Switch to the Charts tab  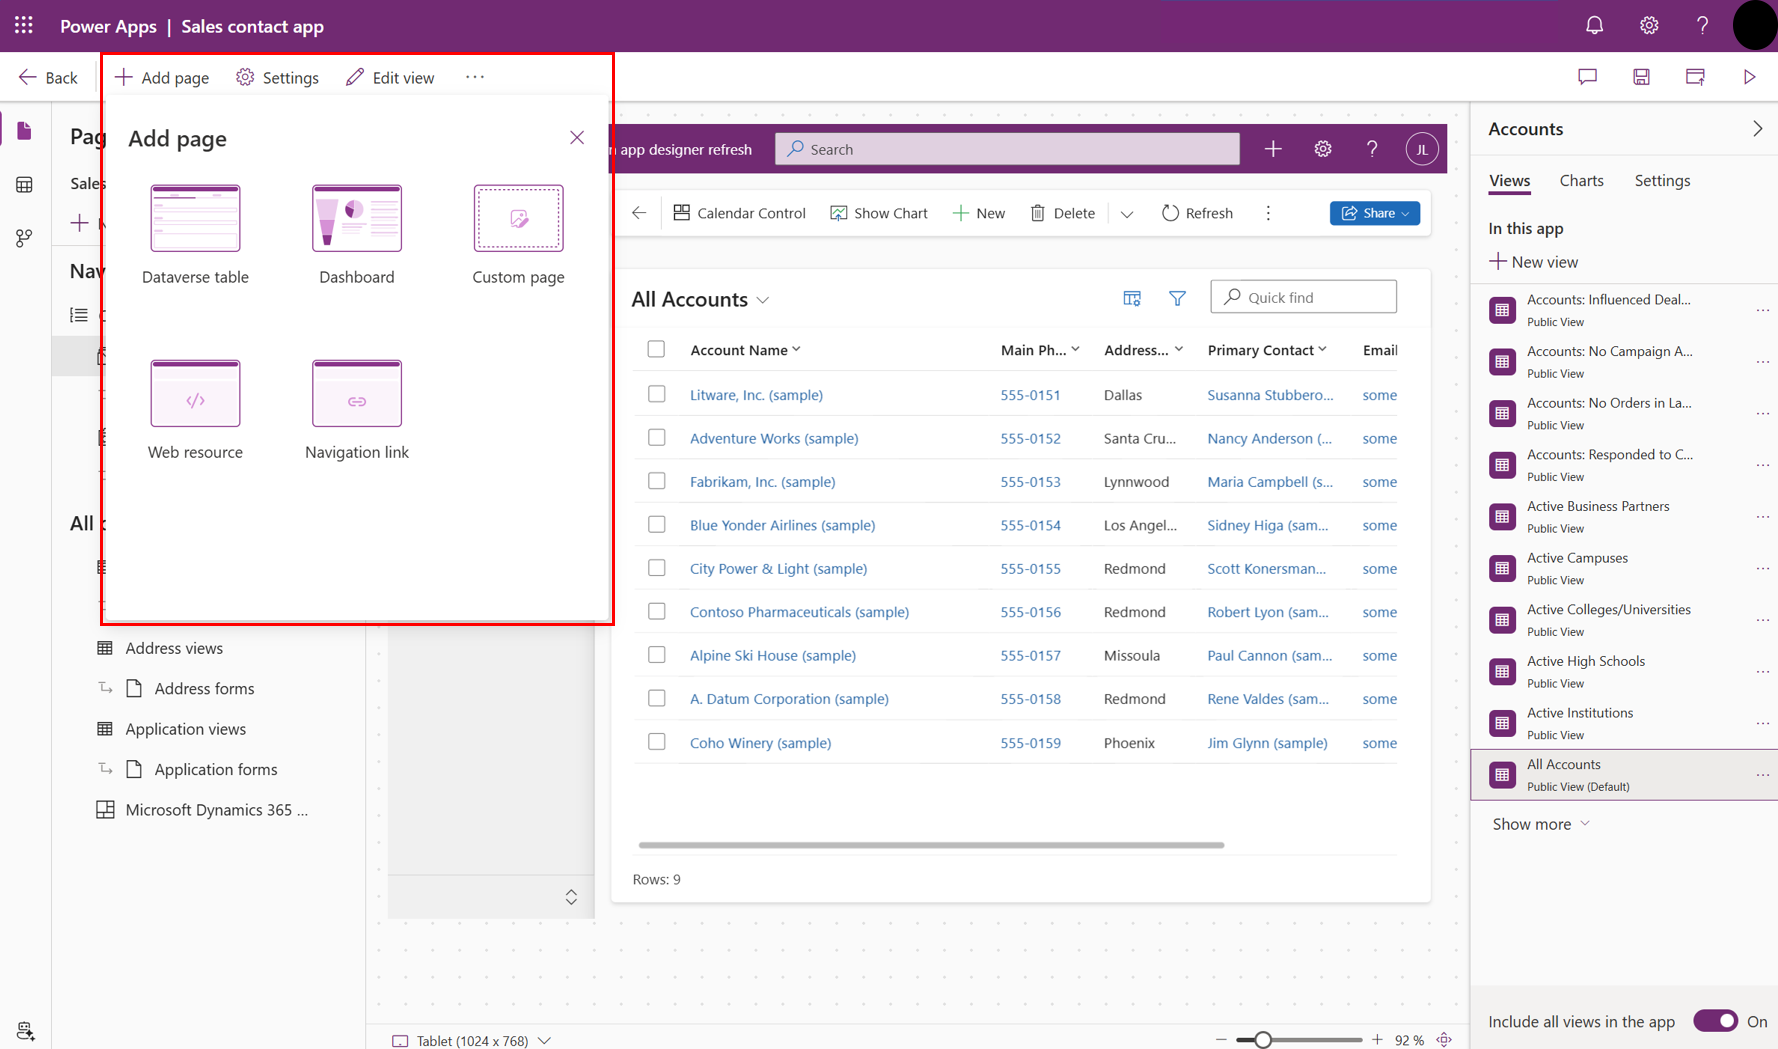pos(1581,180)
